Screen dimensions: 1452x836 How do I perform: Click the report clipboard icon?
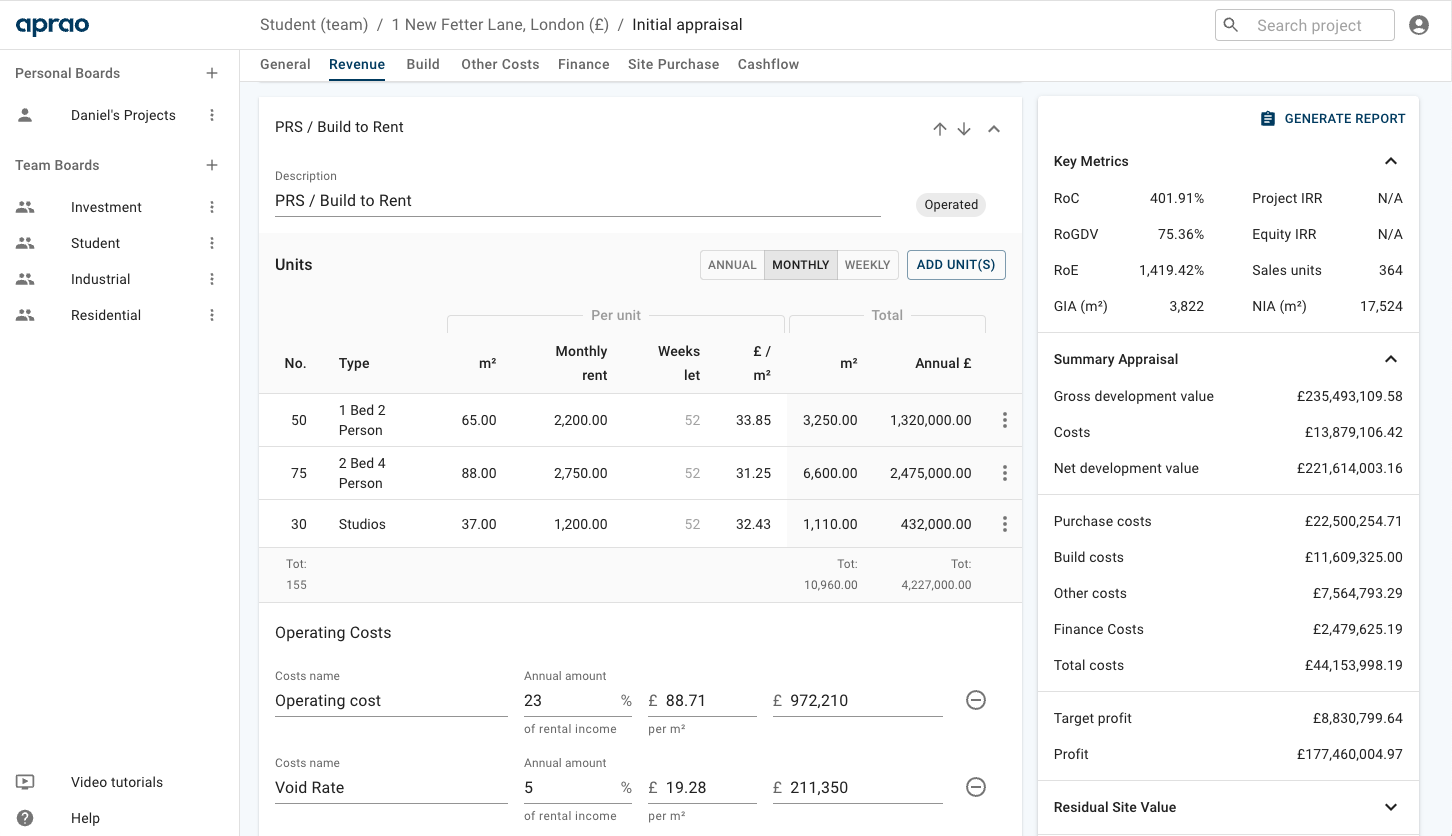point(1267,118)
